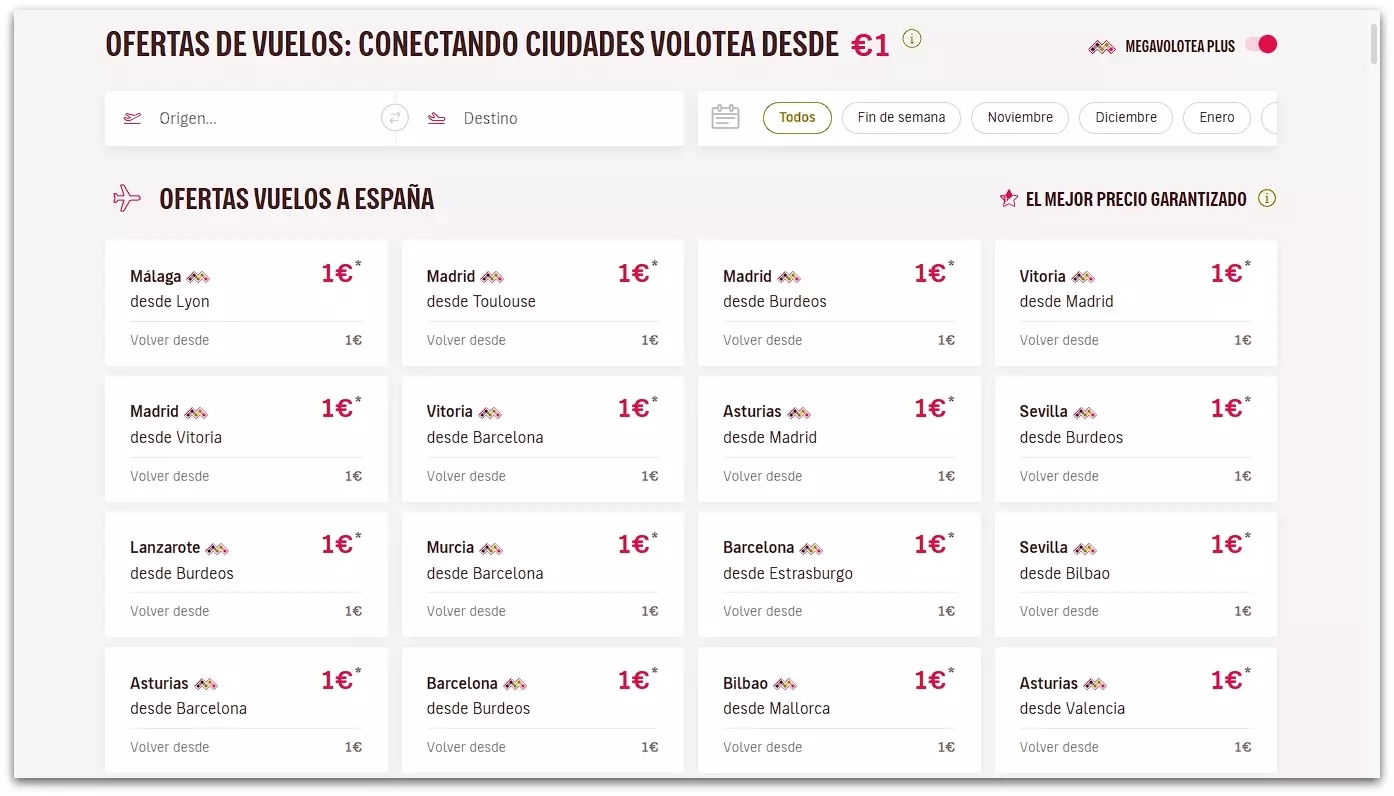Click the swap origin and destination icon
This screenshot has height=796, width=1394.
point(395,118)
